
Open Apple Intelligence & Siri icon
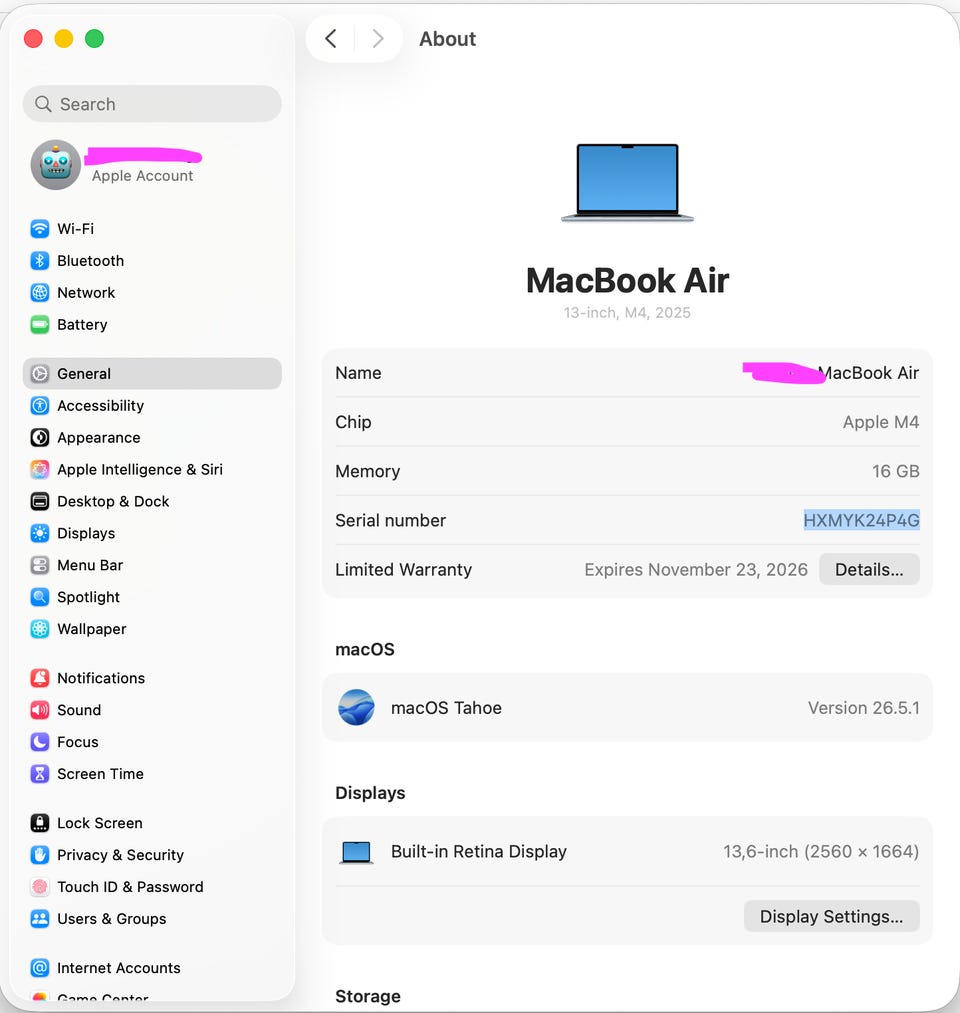click(x=39, y=470)
